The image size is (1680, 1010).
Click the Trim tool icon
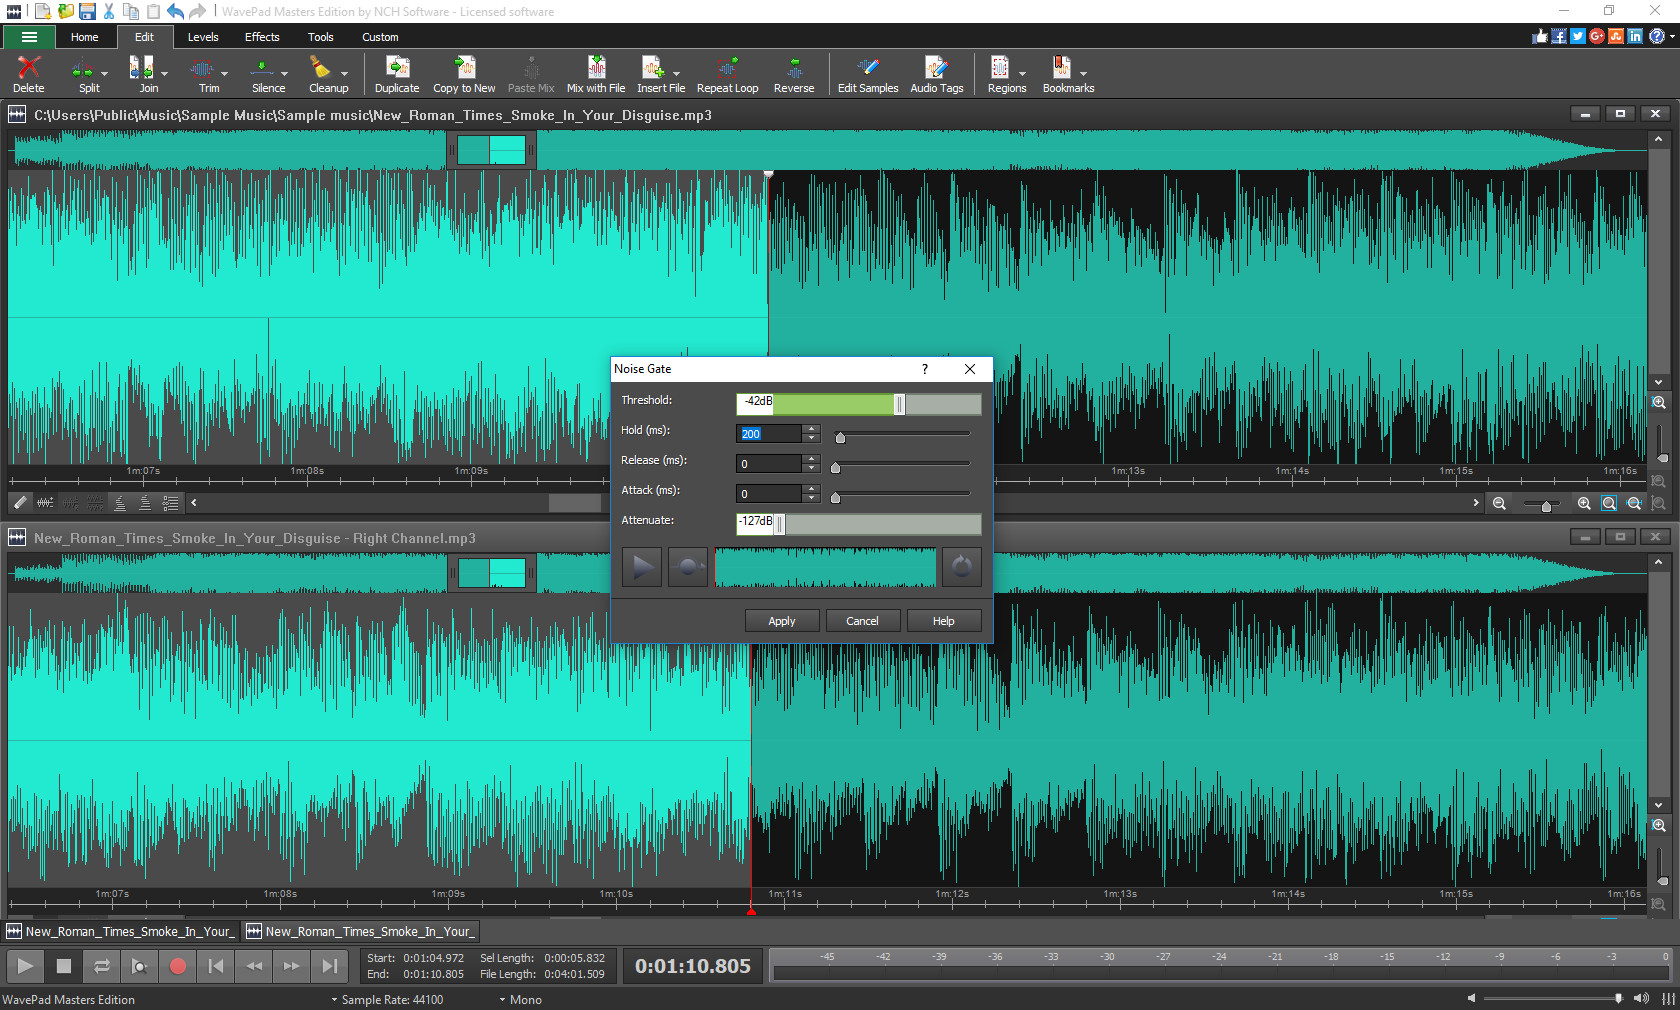(x=205, y=73)
